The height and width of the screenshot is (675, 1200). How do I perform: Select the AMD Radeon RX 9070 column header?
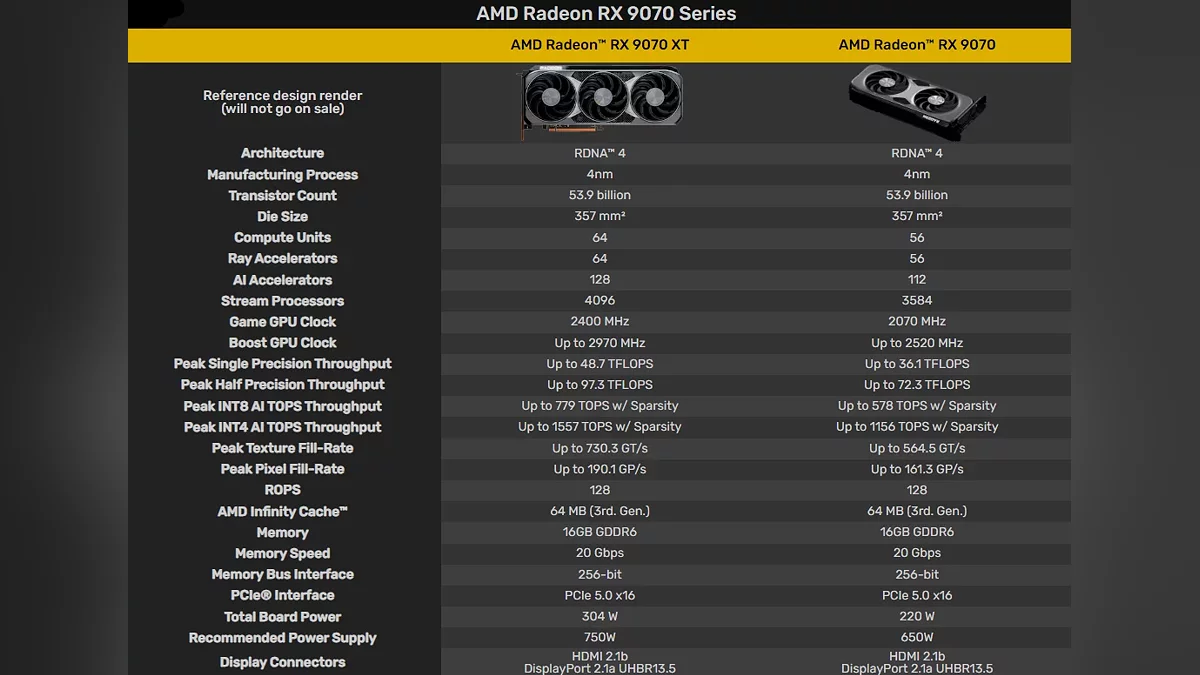click(917, 45)
